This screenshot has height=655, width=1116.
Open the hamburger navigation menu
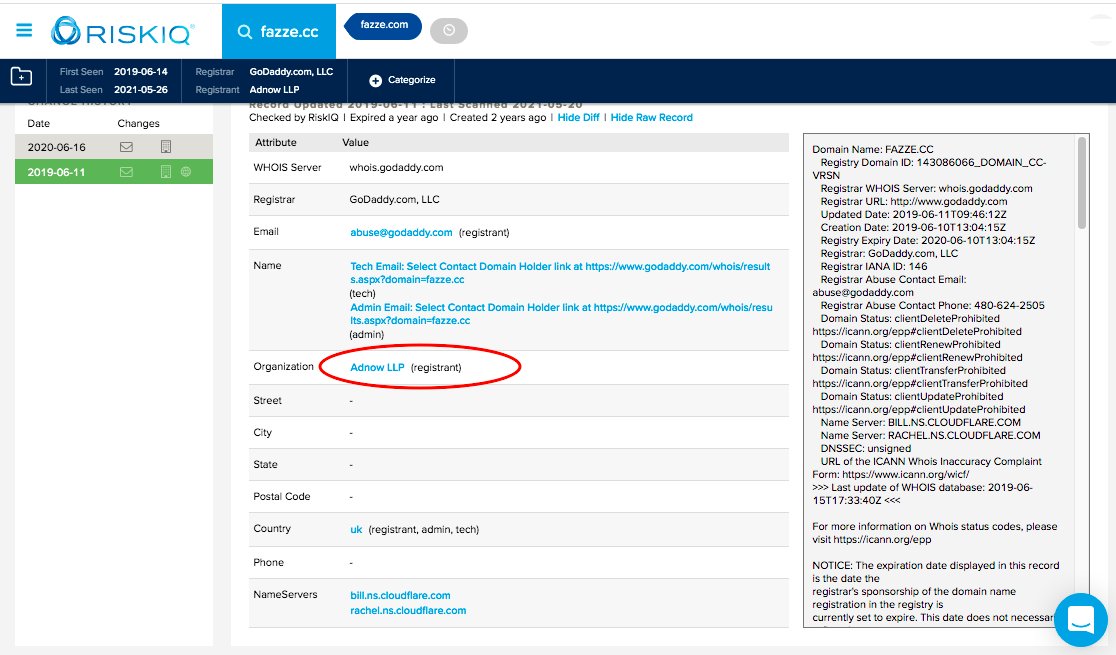point(24,30)
